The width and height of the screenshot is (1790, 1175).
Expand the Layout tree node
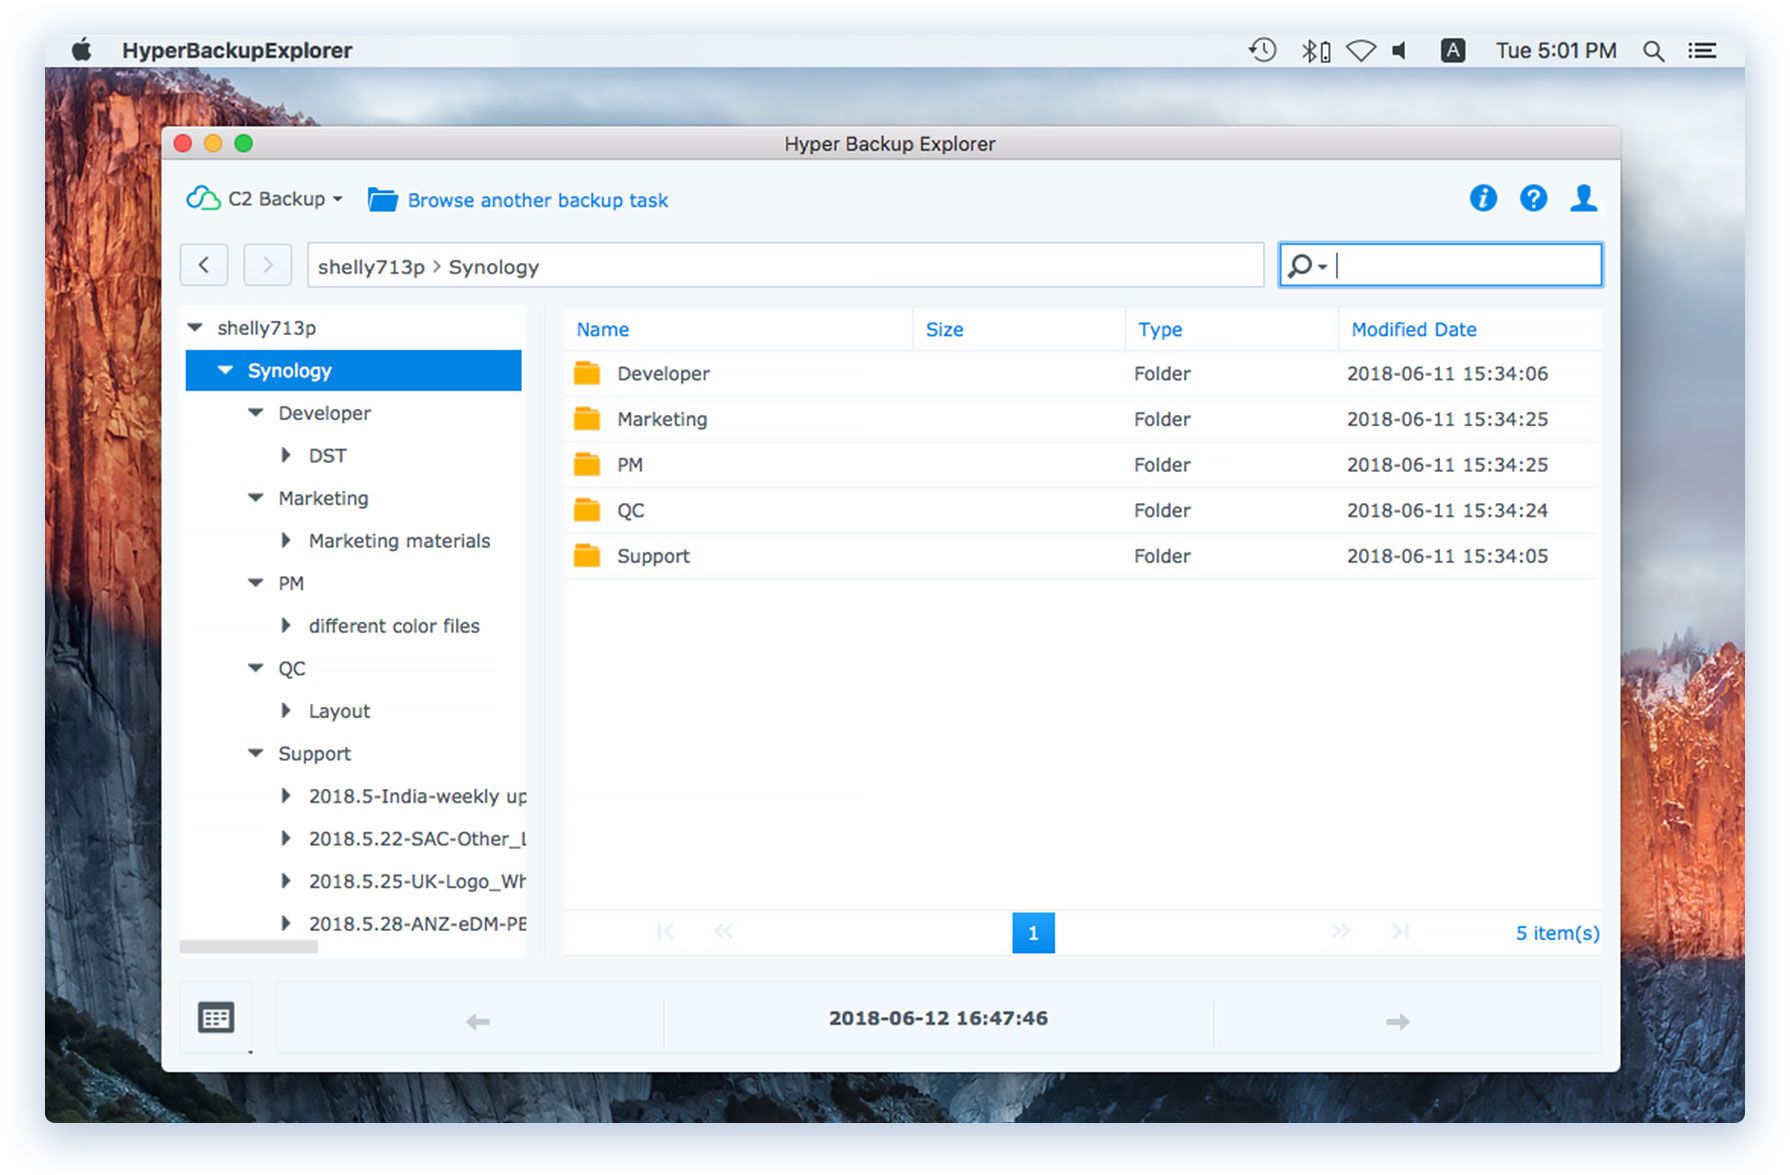point(286,710)
